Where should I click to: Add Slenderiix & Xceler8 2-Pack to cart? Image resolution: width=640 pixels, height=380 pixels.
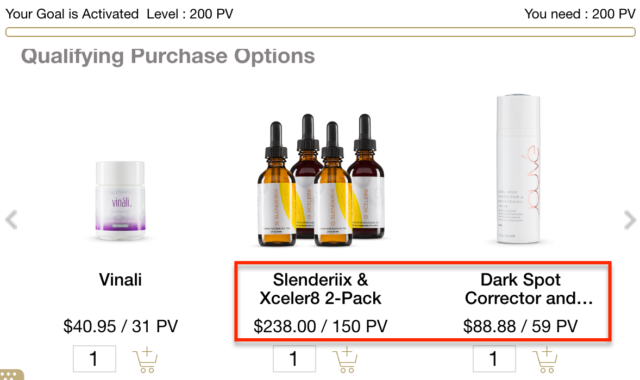click(345, 360)
